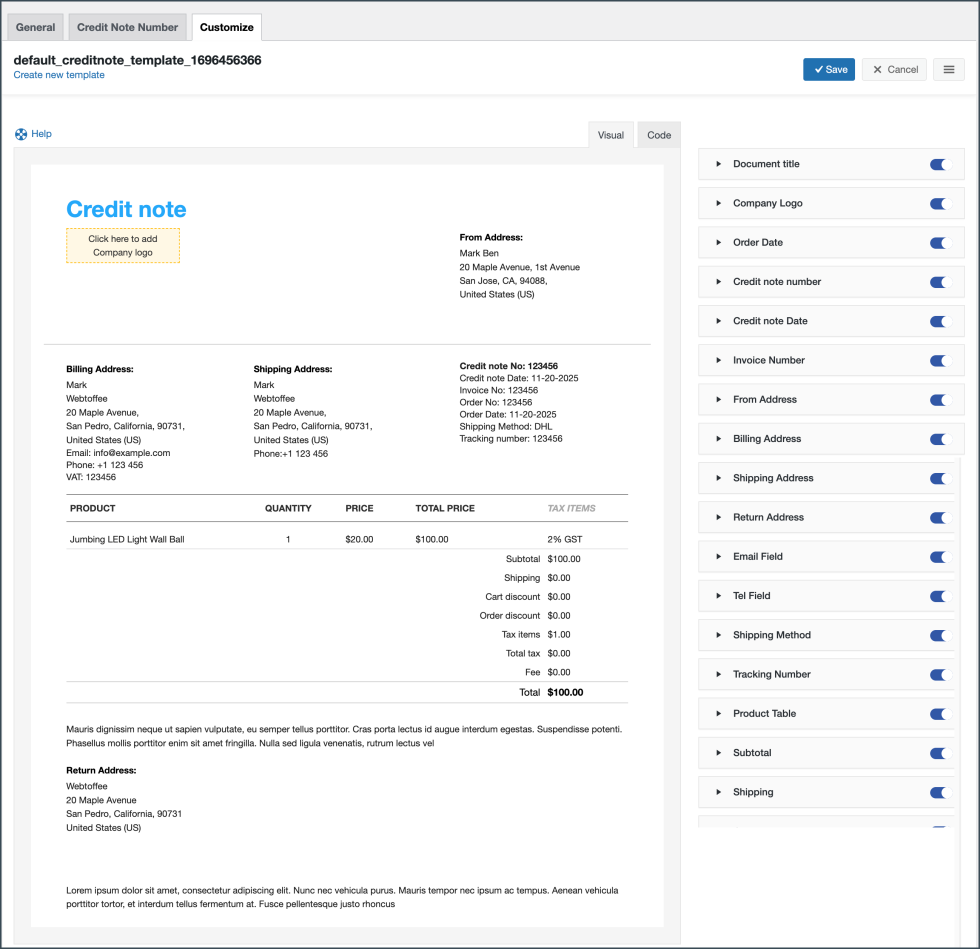The width and height of the screenshot is (980, 949).
Task: Expand the Order Date section arrow
Action: pos(719,243)
